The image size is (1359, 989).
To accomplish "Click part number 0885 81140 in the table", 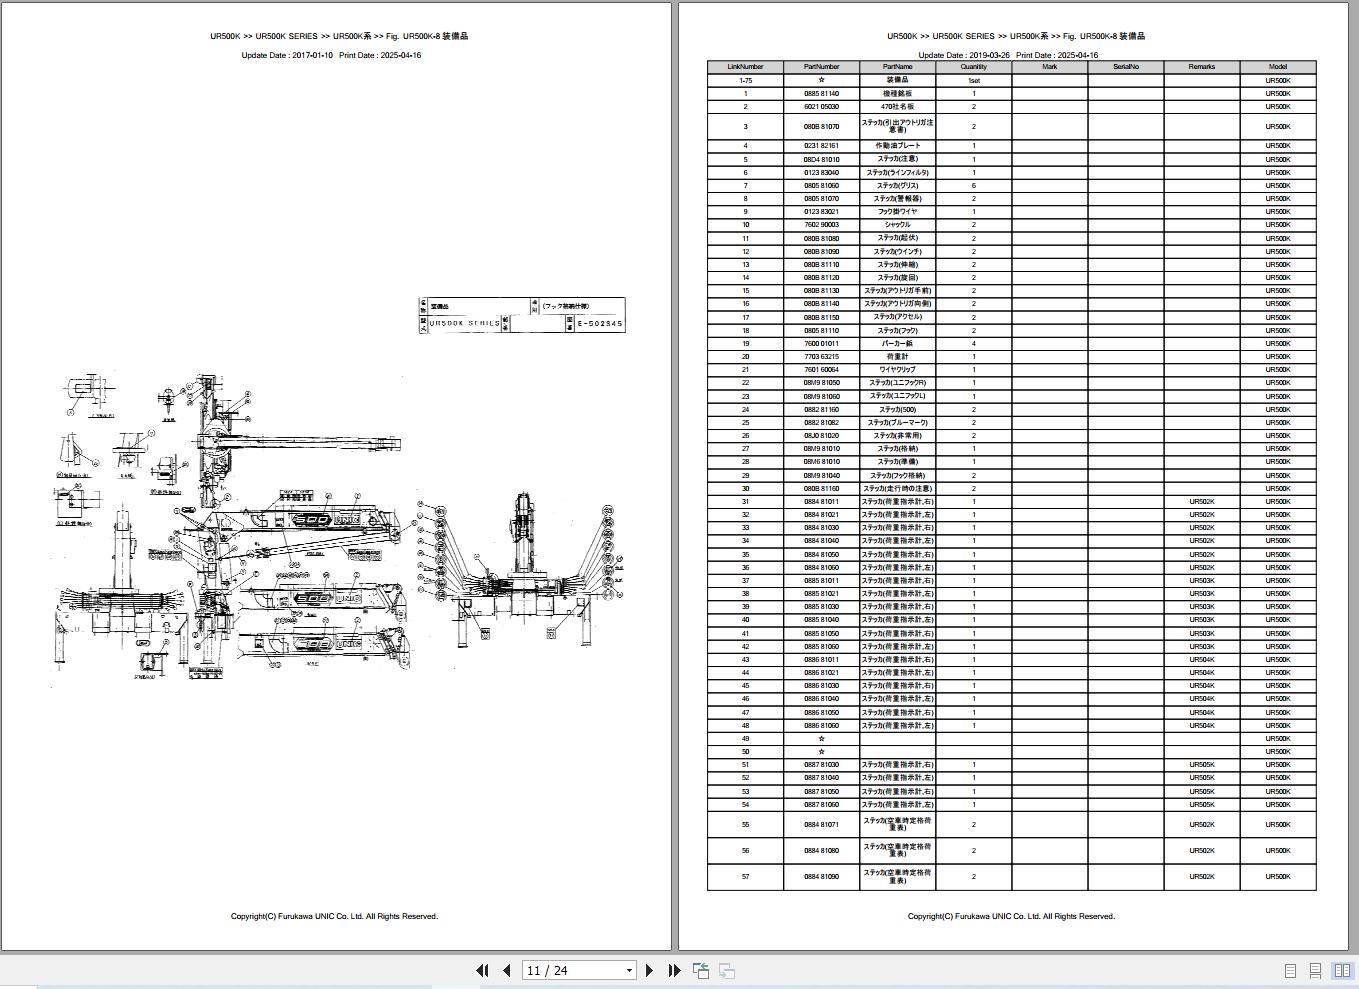I will 820,93.
